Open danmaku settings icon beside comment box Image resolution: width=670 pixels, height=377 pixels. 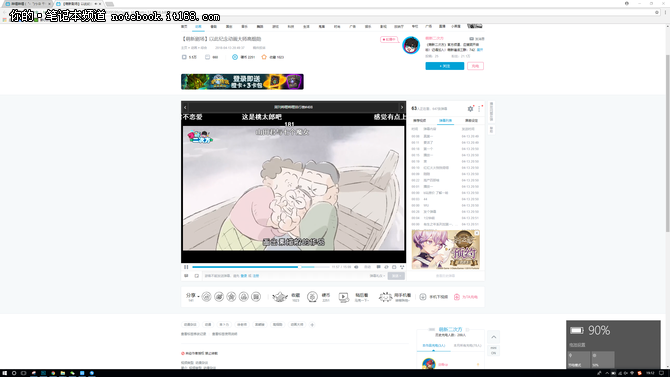pyautogui.click(x=186, y=276)
